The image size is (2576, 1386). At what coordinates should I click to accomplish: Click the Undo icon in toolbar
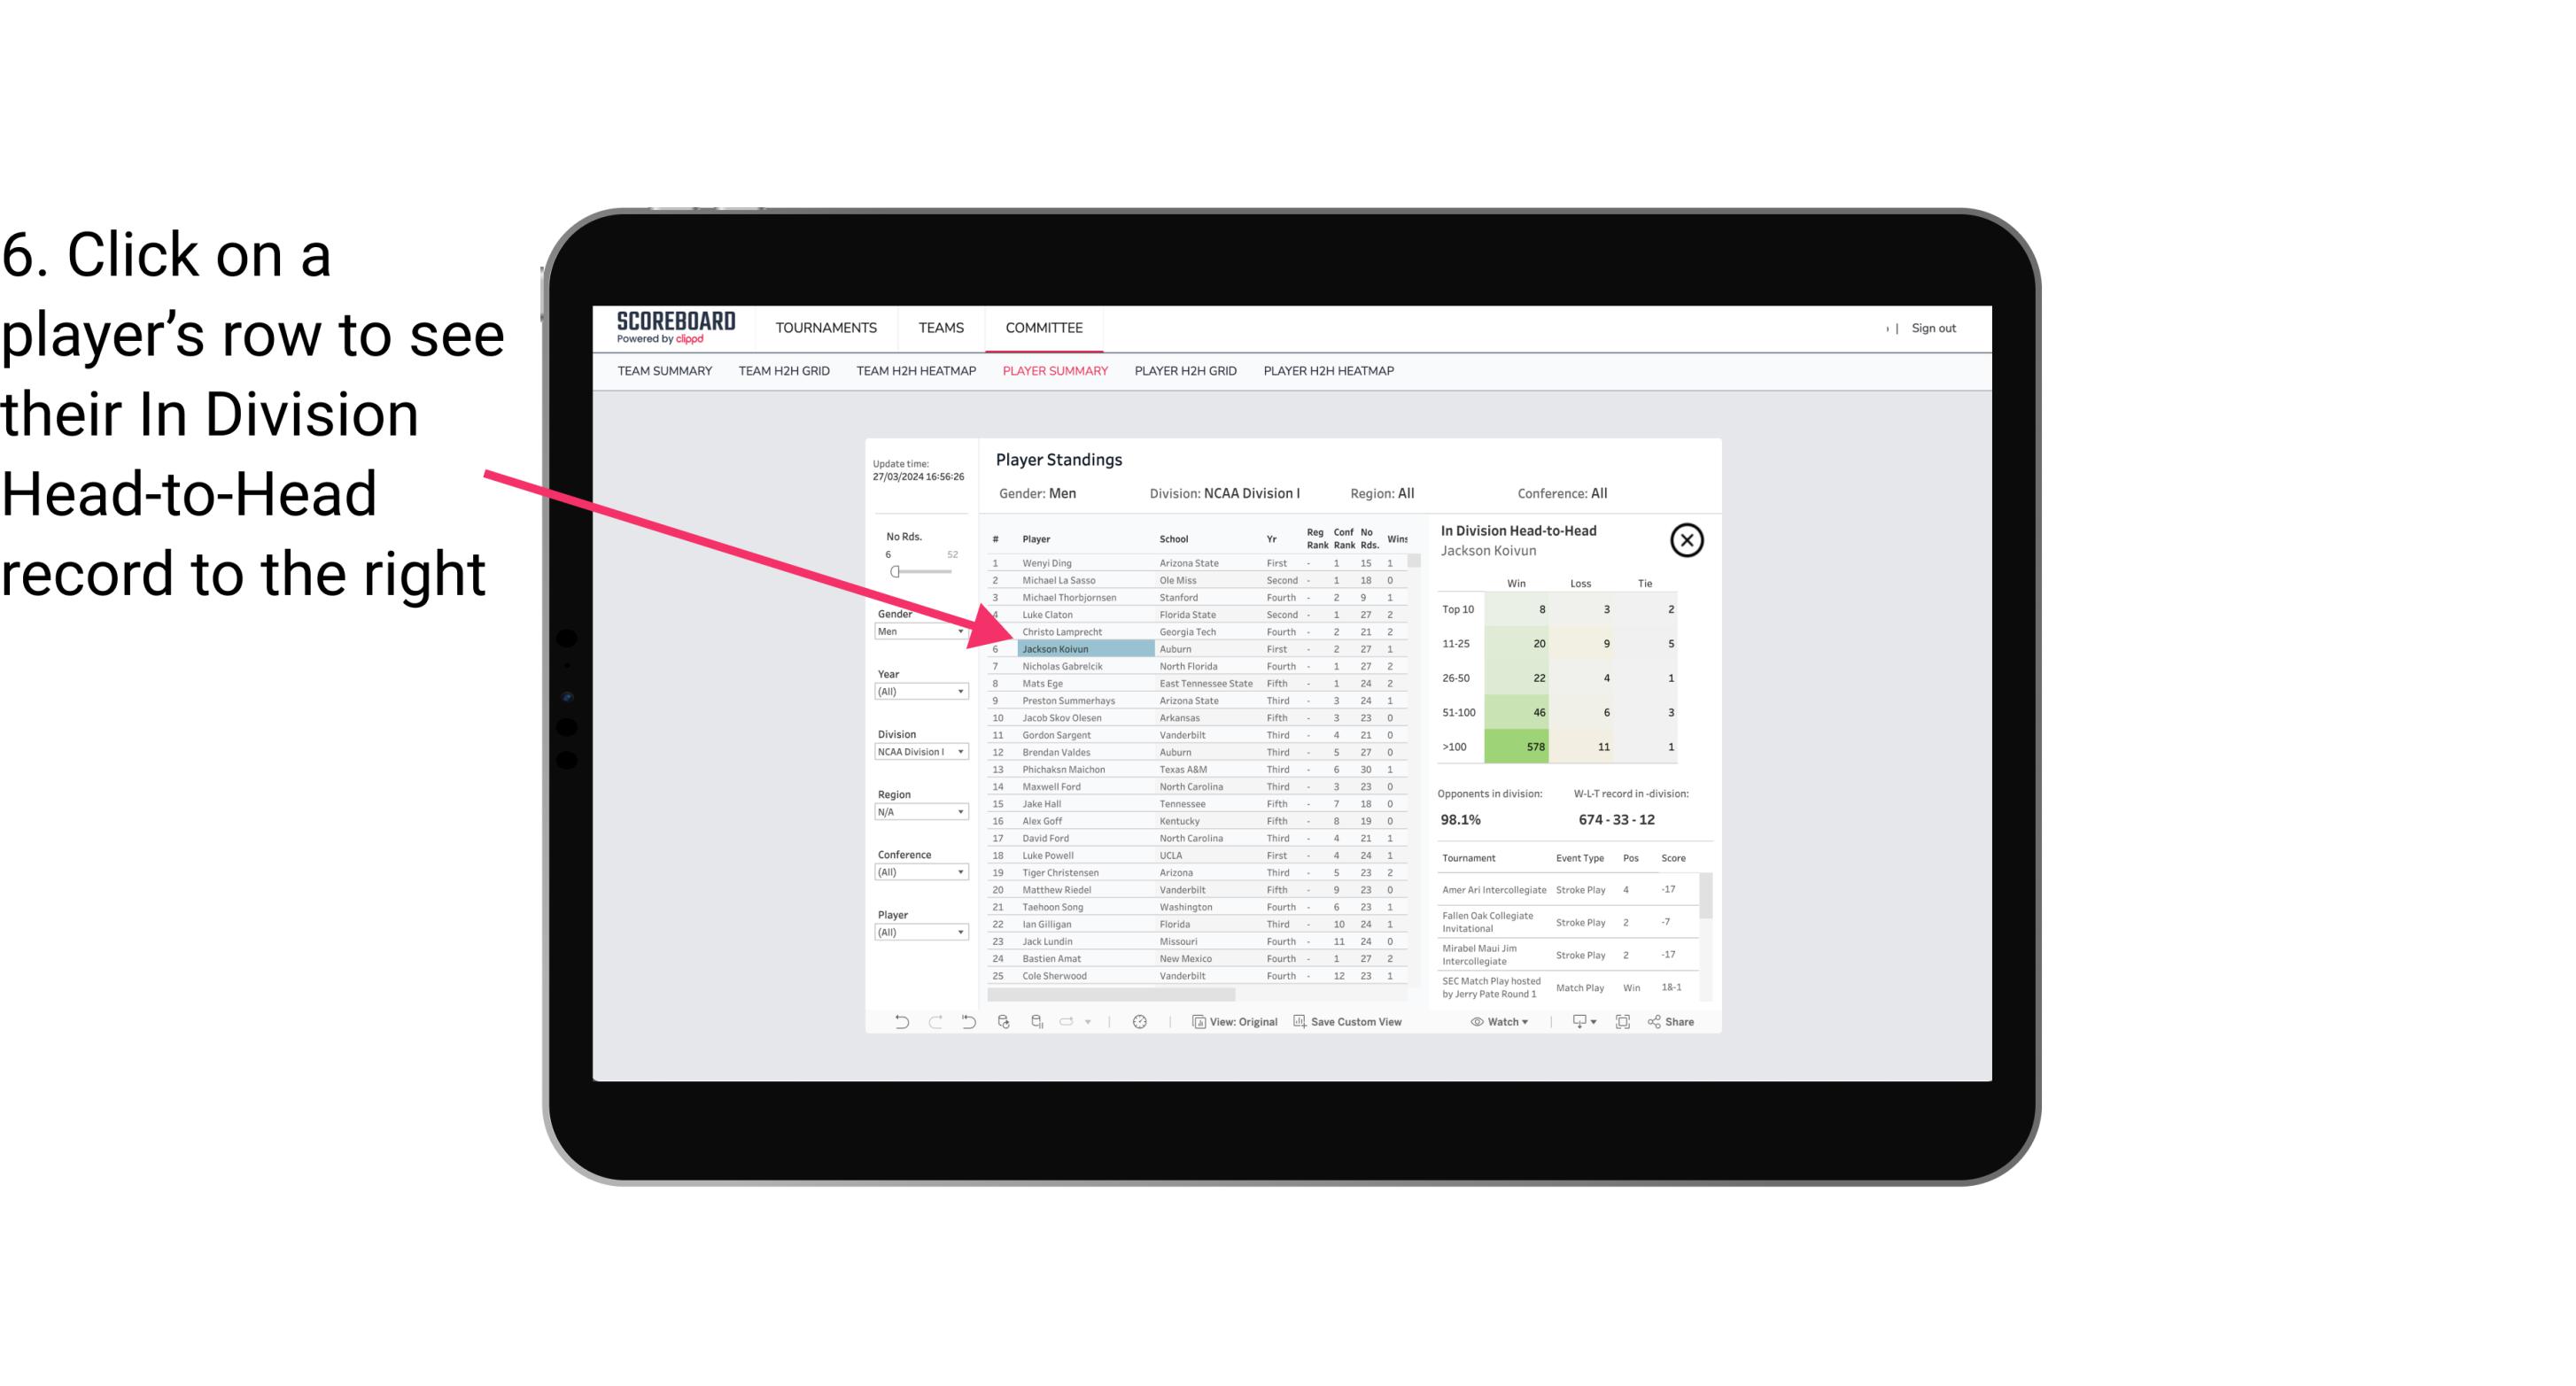coord(895,1024)
